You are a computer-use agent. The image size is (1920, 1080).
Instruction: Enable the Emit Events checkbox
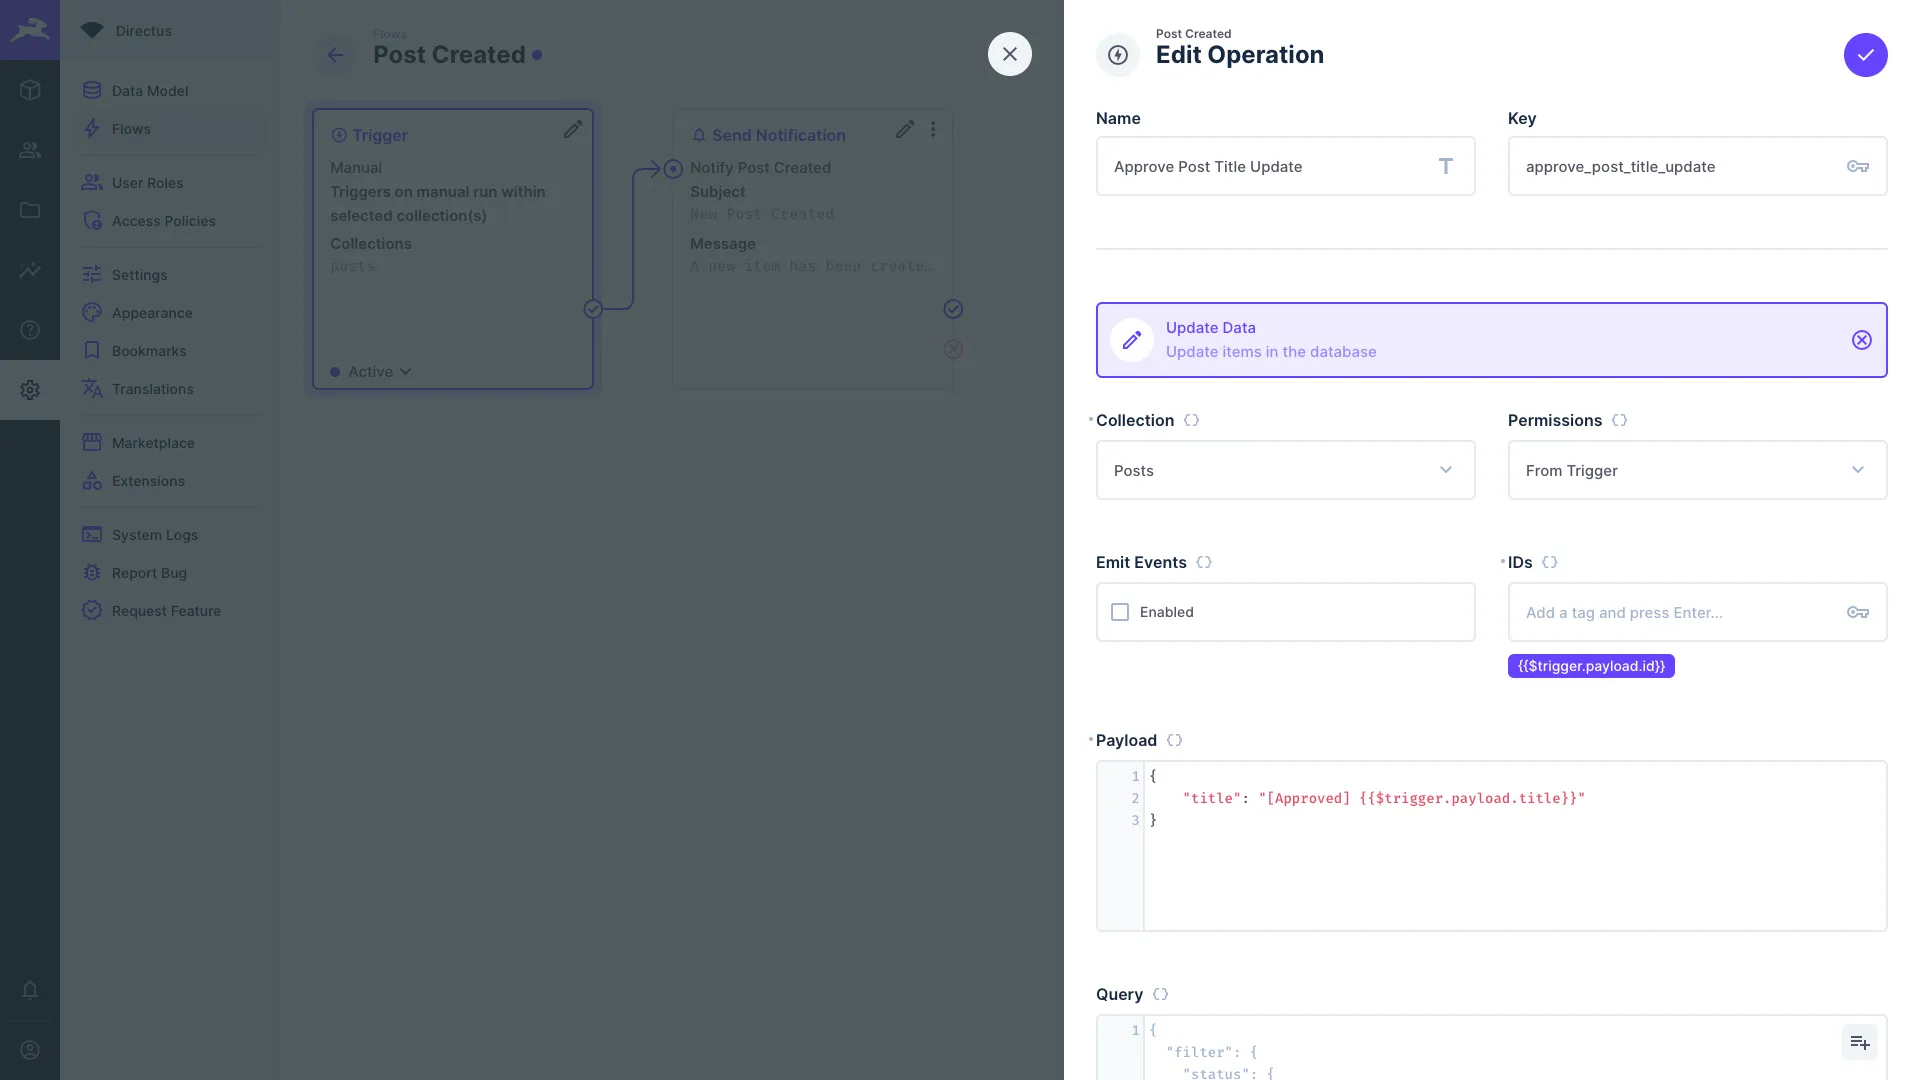(x=1120, y=612)
